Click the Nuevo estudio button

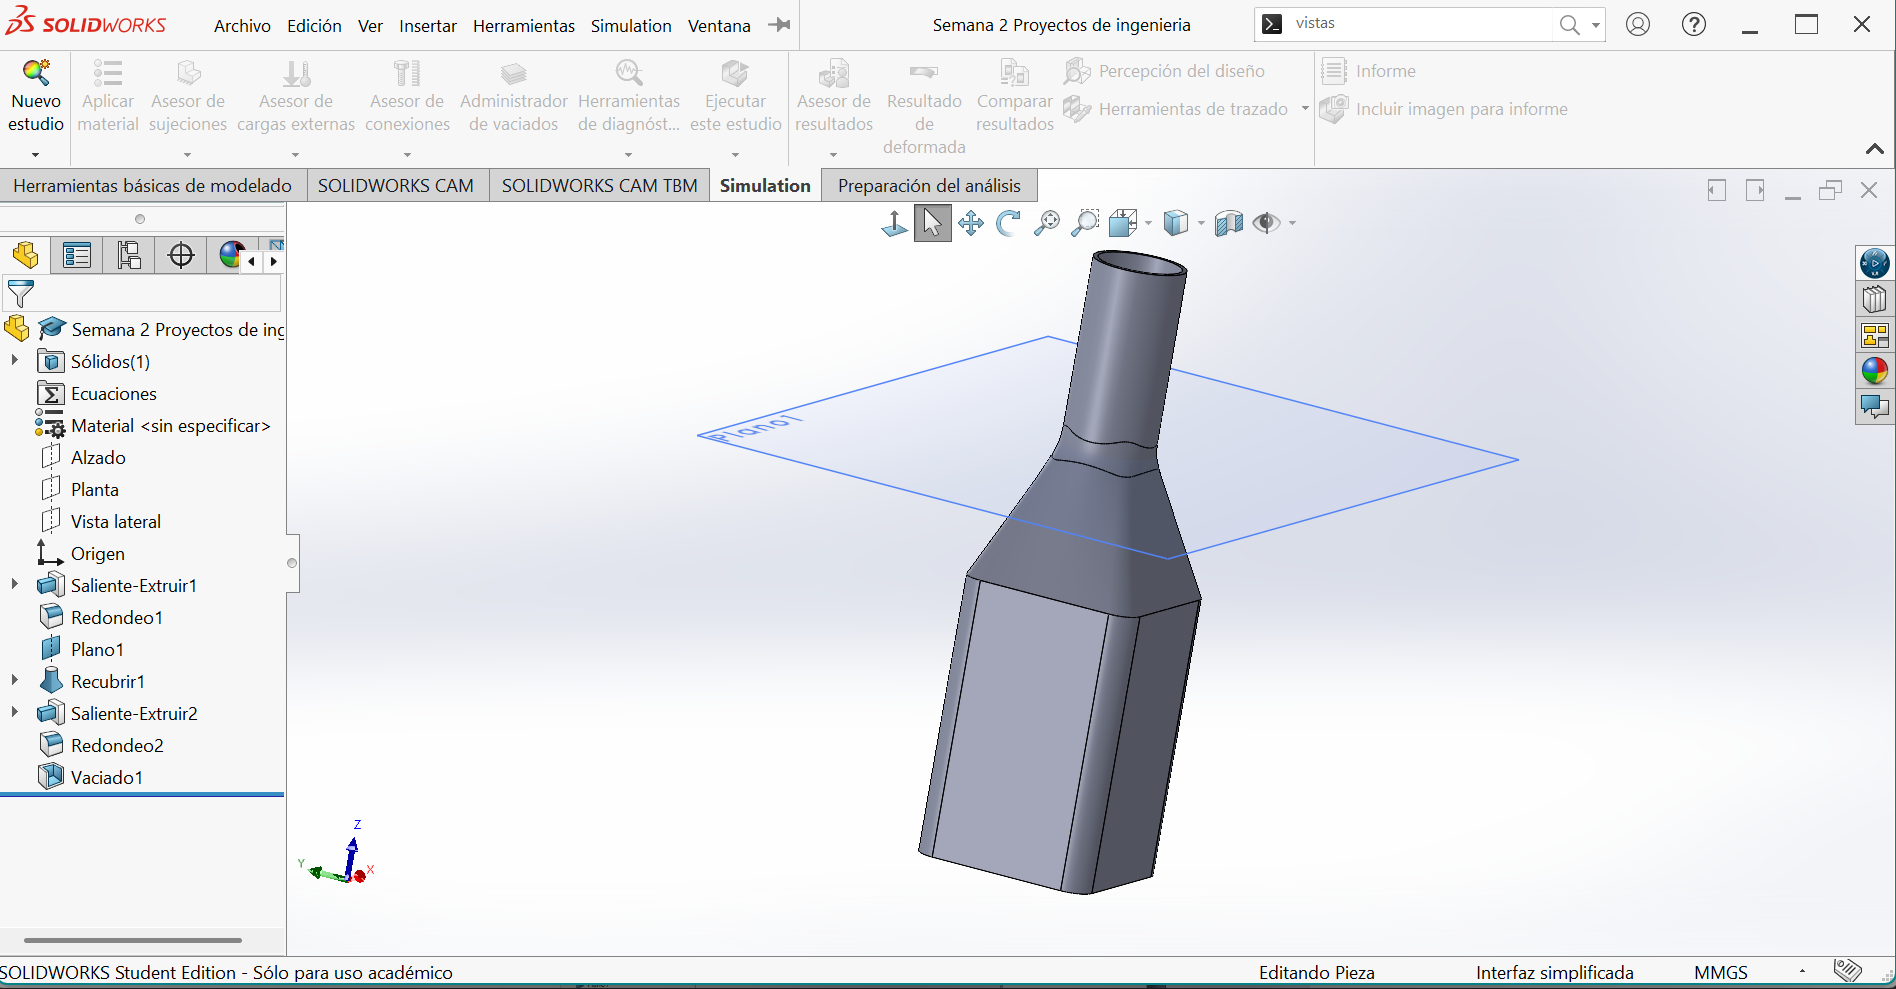click(36, 100)
